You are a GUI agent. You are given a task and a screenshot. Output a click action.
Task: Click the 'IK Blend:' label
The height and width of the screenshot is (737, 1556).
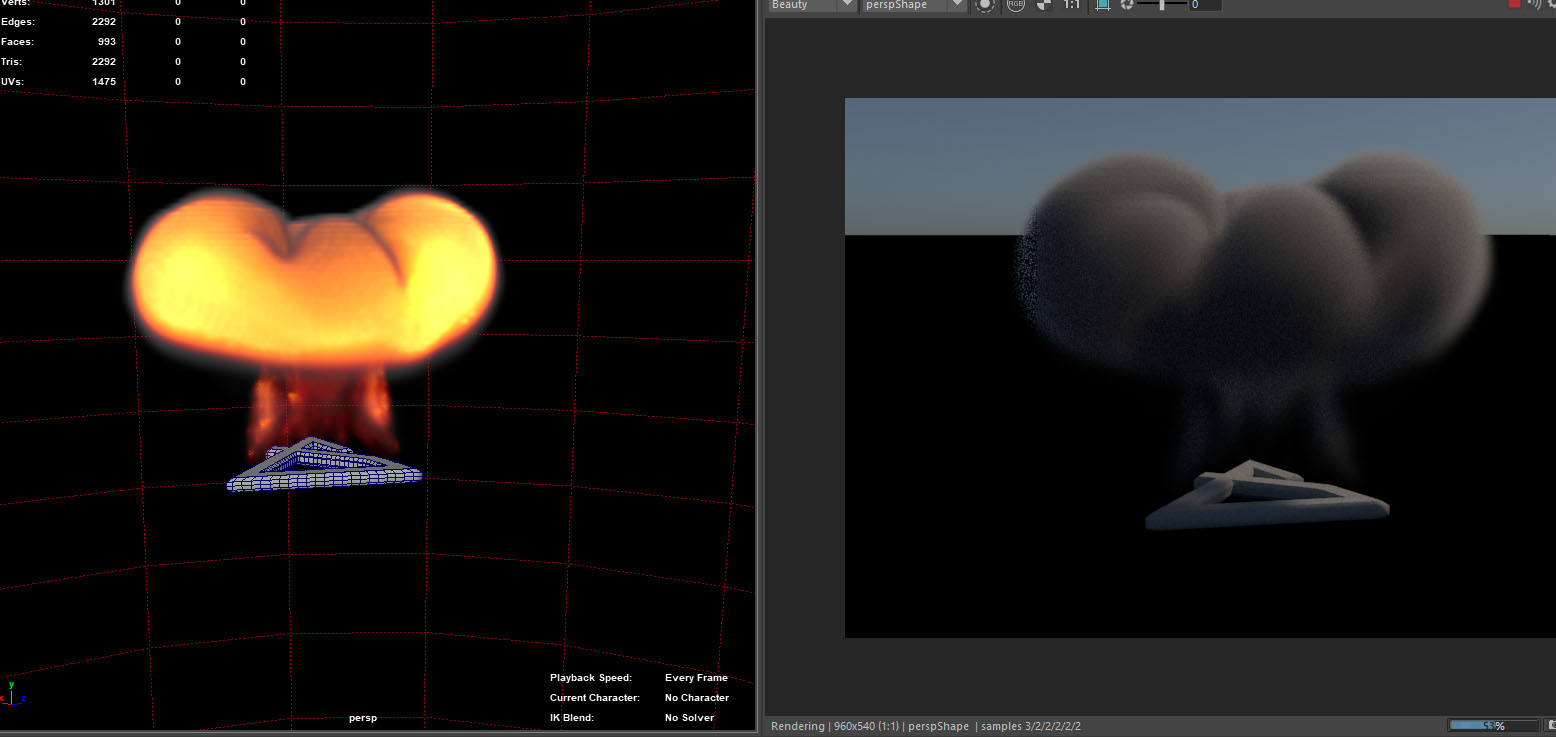(572, 718)
